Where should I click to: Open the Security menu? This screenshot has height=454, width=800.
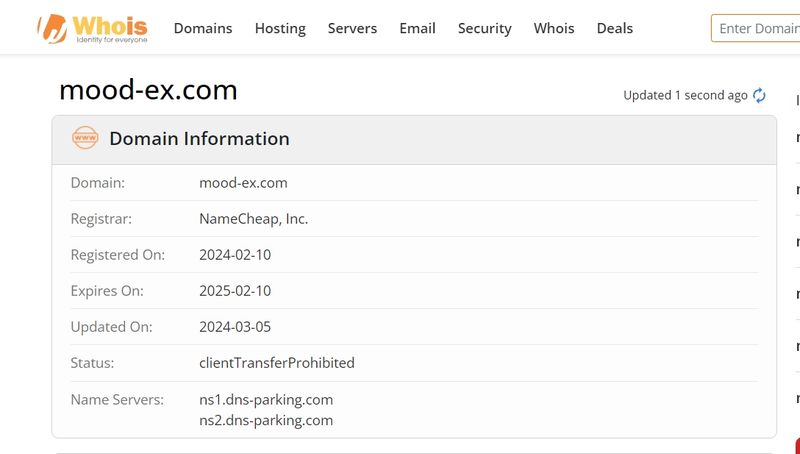(x=484, y=28)
